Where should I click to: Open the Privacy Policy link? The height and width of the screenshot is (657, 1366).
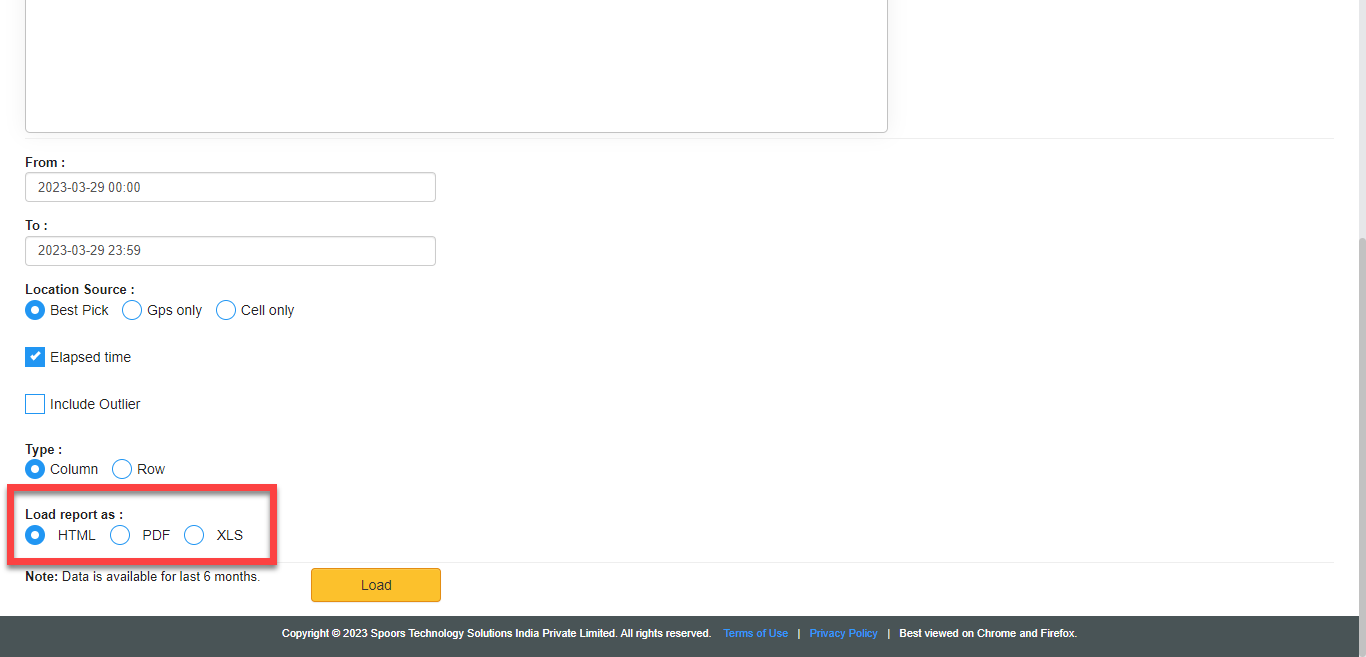click(843, 633)
